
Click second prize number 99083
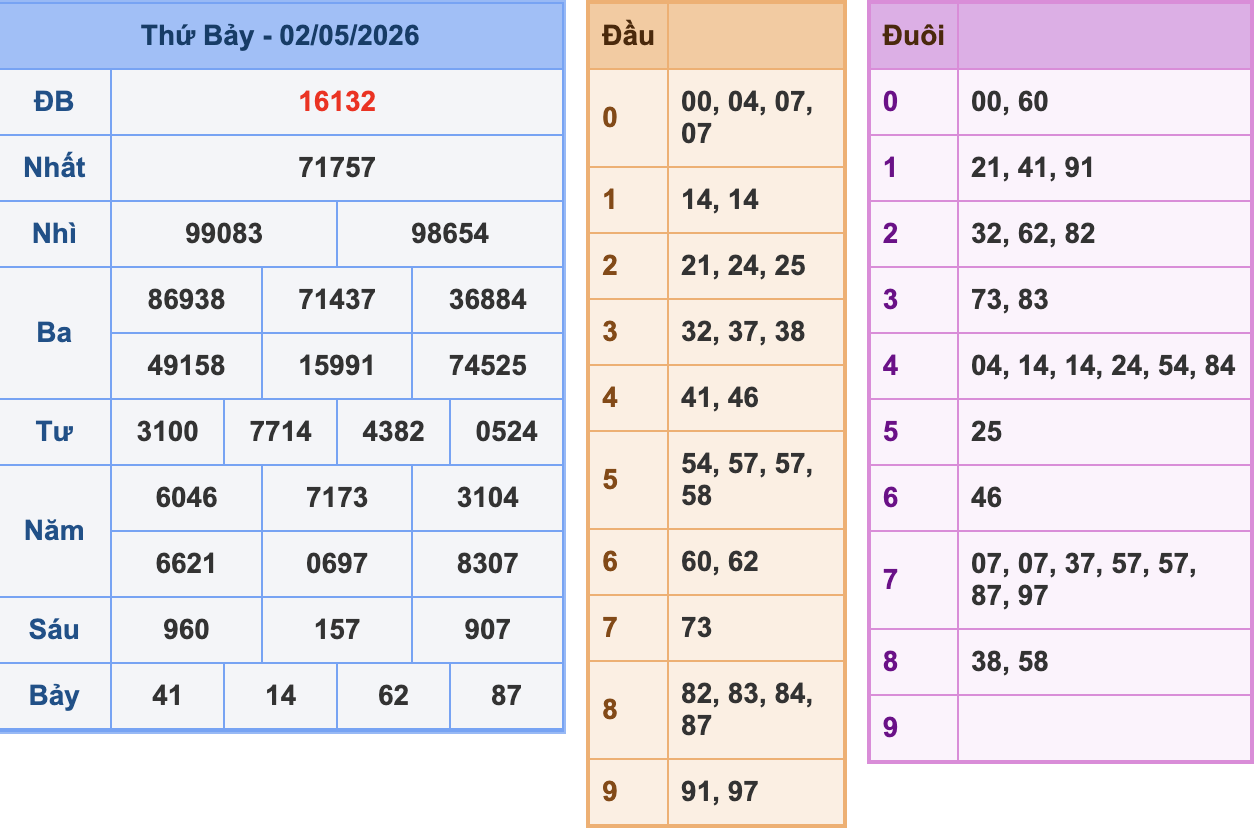(x=224, y=234)
